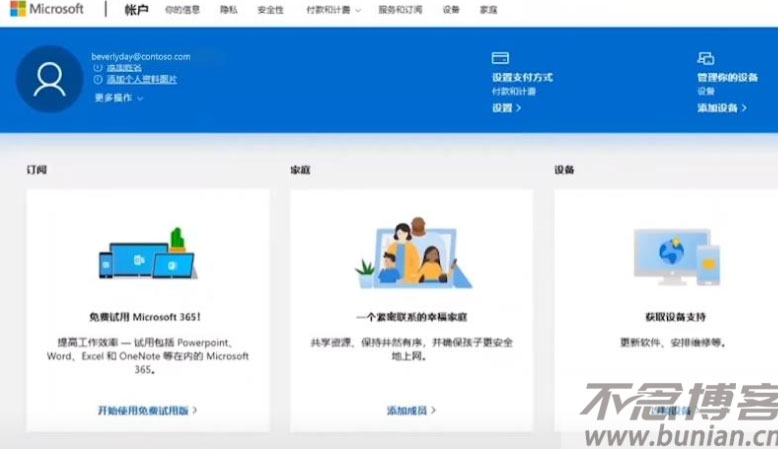Open the 你的信息 menu item

(182, 9)
